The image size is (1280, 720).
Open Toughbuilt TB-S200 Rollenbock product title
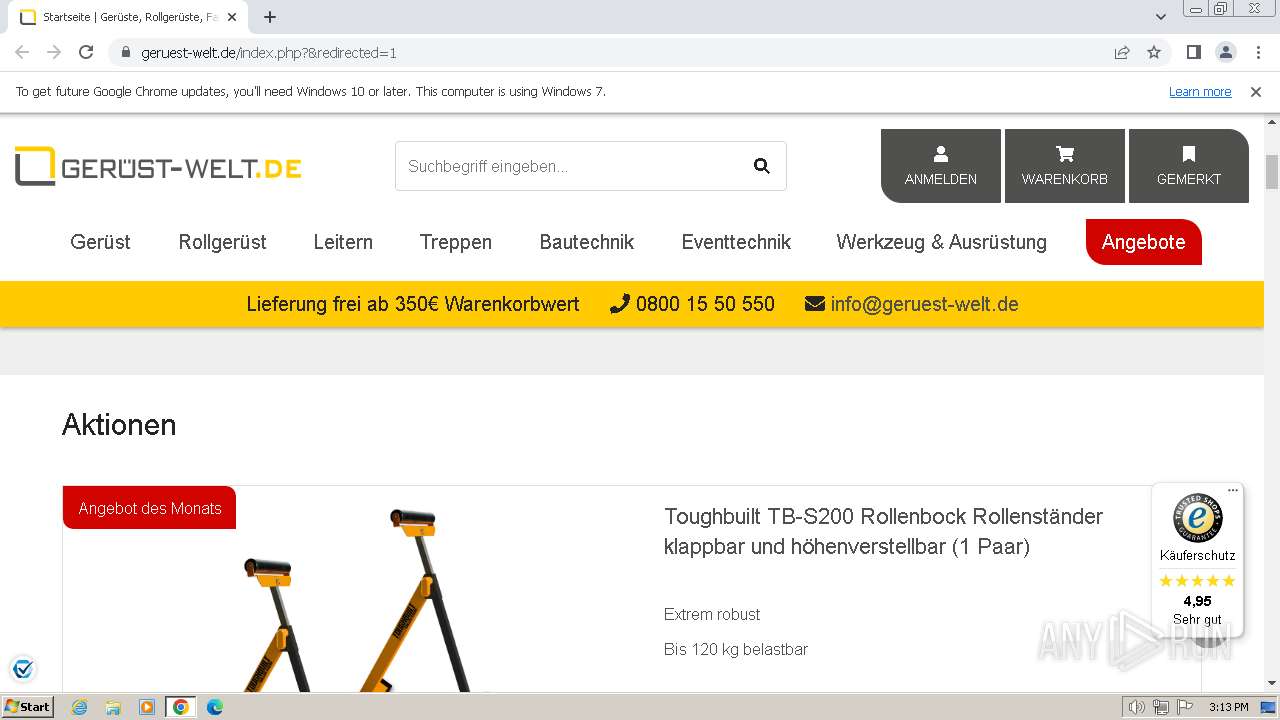tap(883, 531)
